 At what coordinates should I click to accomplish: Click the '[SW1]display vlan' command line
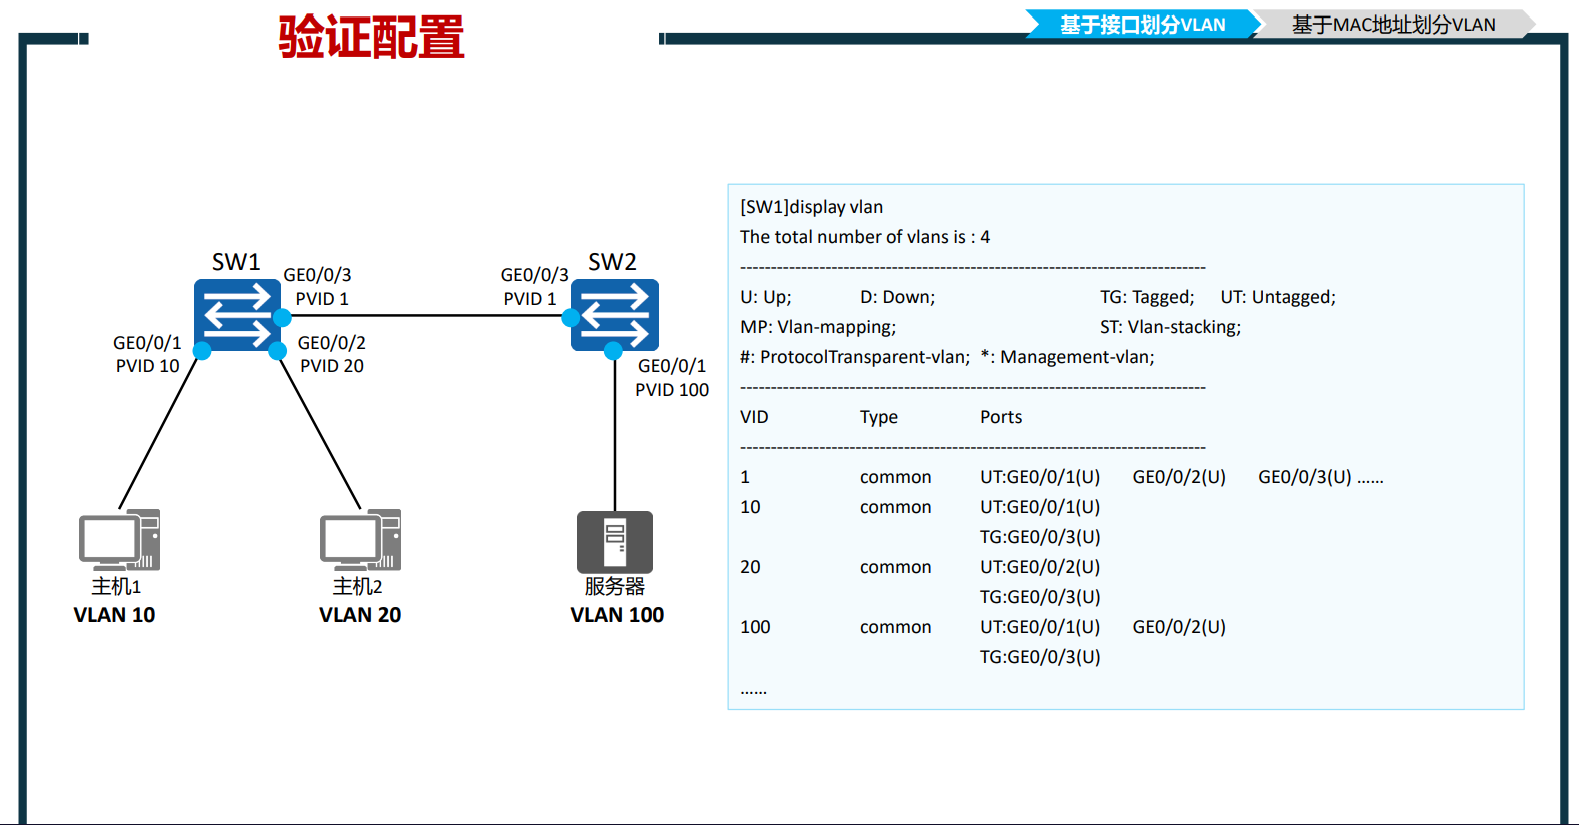tap(811, 207)
